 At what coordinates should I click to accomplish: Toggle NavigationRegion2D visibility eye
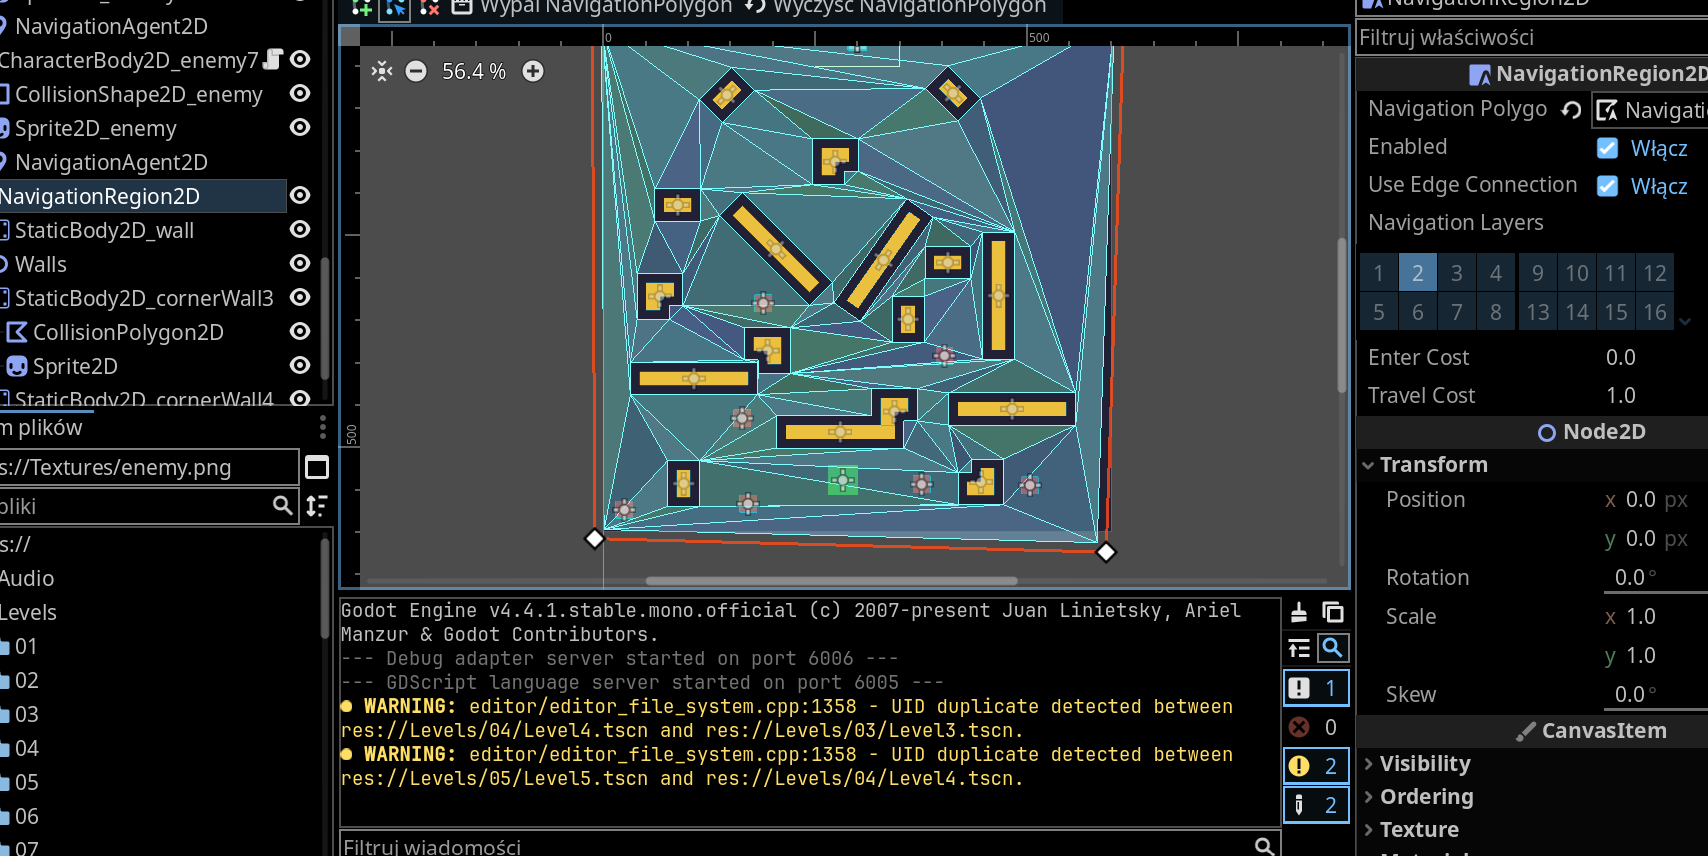click(x=300, y=196)
